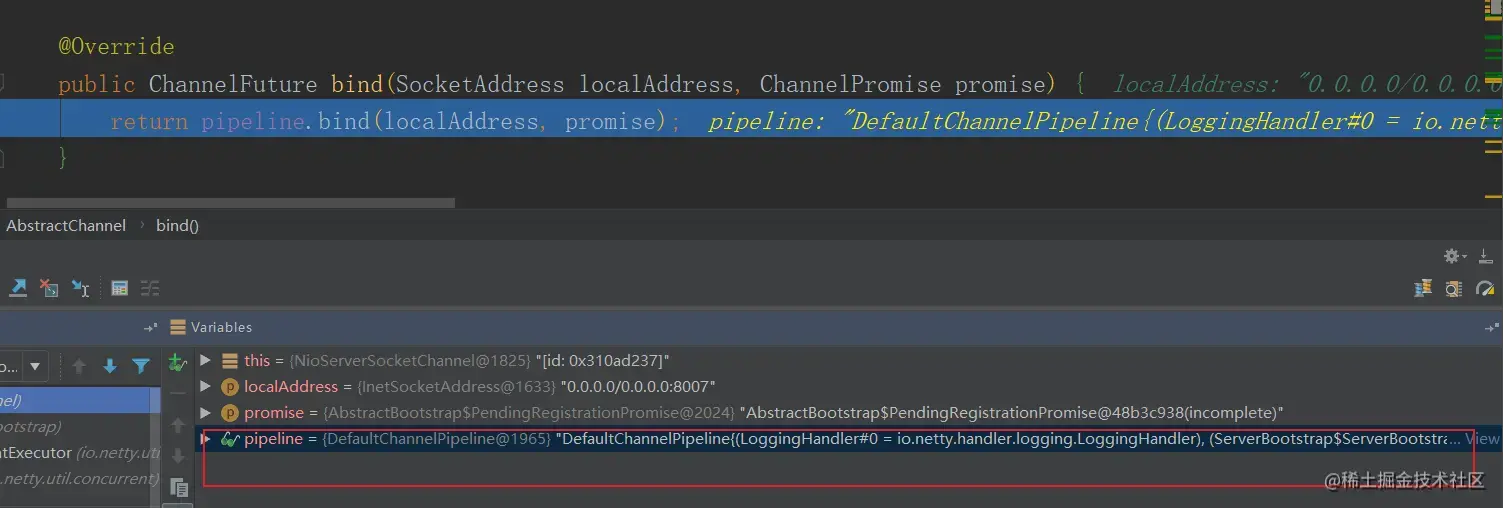Select the '.netty.util.concurrent)' stack frame
Screen dimensions: 1503x508
[80, 478]
